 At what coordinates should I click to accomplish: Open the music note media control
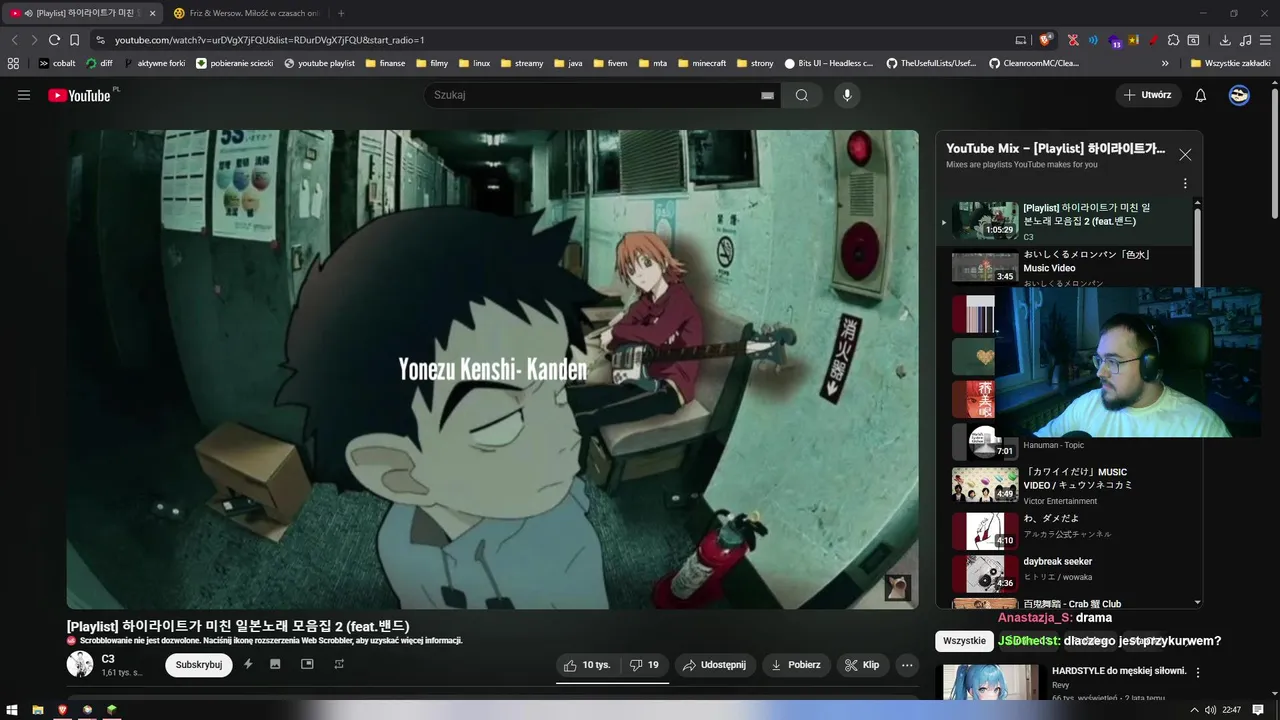(x=1245, y=40)
